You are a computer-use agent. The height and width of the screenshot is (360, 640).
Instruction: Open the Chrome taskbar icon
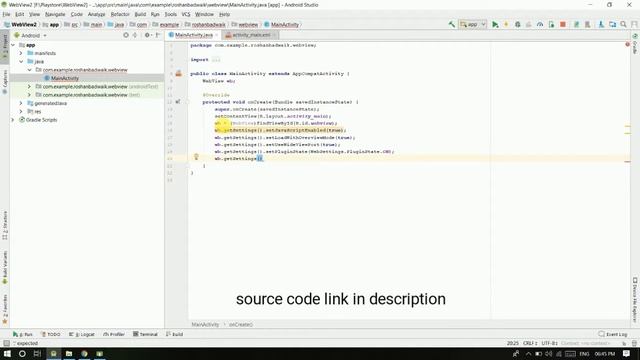(x=84, y=353)
